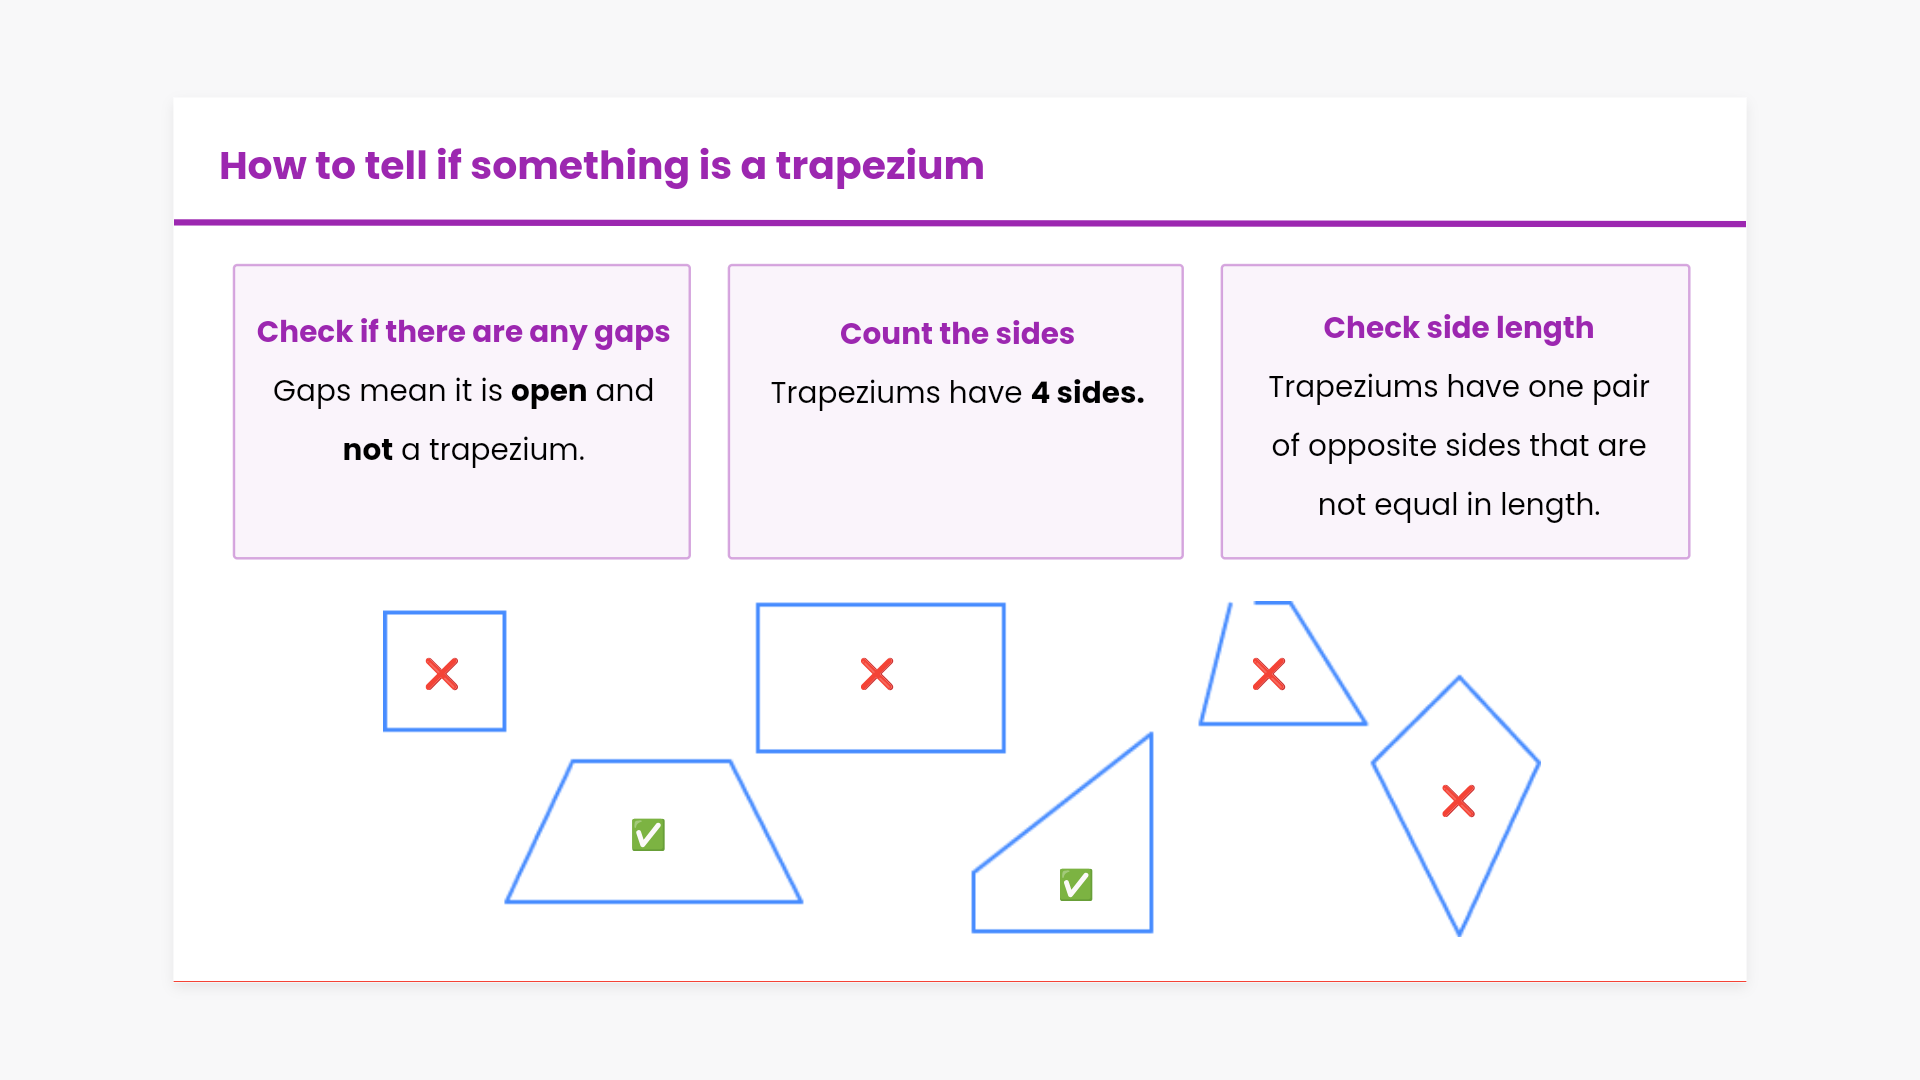The image size is (1920, 1080).
Task: Click the "Count the sides" heading
Action: pyautogui.click(x=957, y=333)
